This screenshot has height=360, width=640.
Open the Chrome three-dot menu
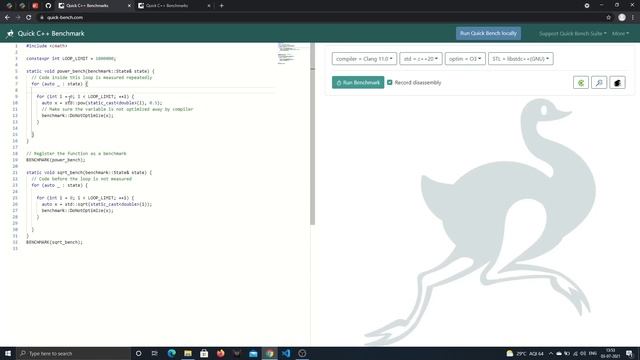pyautogui.click(x=633, y=18)
